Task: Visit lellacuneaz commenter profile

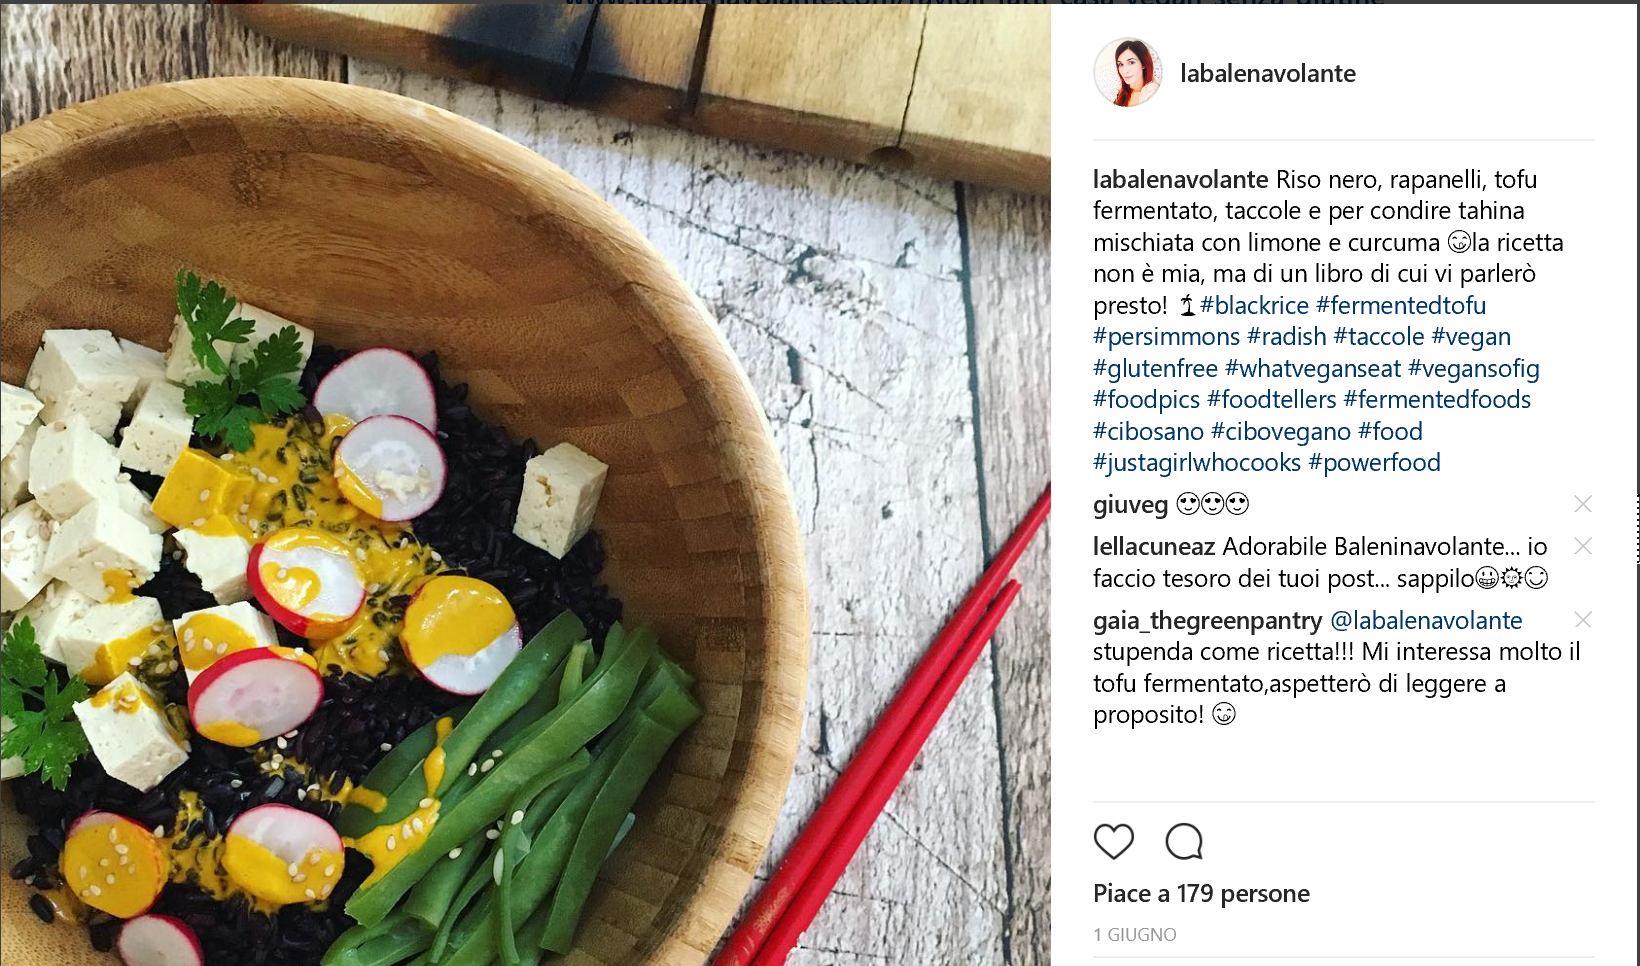Action: point(1154,547)
